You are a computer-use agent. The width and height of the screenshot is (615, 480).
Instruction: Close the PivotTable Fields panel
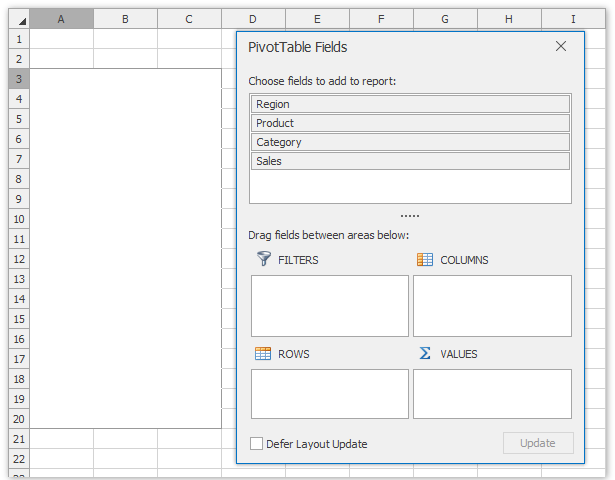(x=561, y=46)
